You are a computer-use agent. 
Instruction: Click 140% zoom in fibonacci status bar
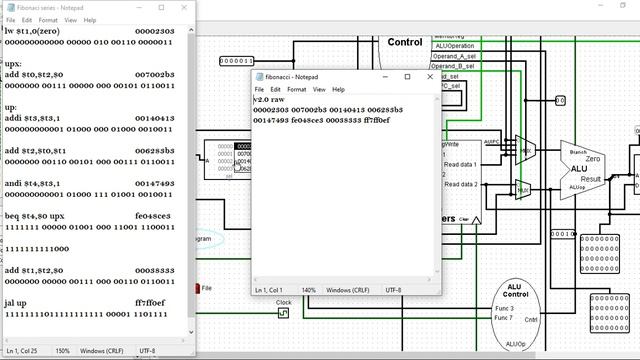(x=309, y=290)
